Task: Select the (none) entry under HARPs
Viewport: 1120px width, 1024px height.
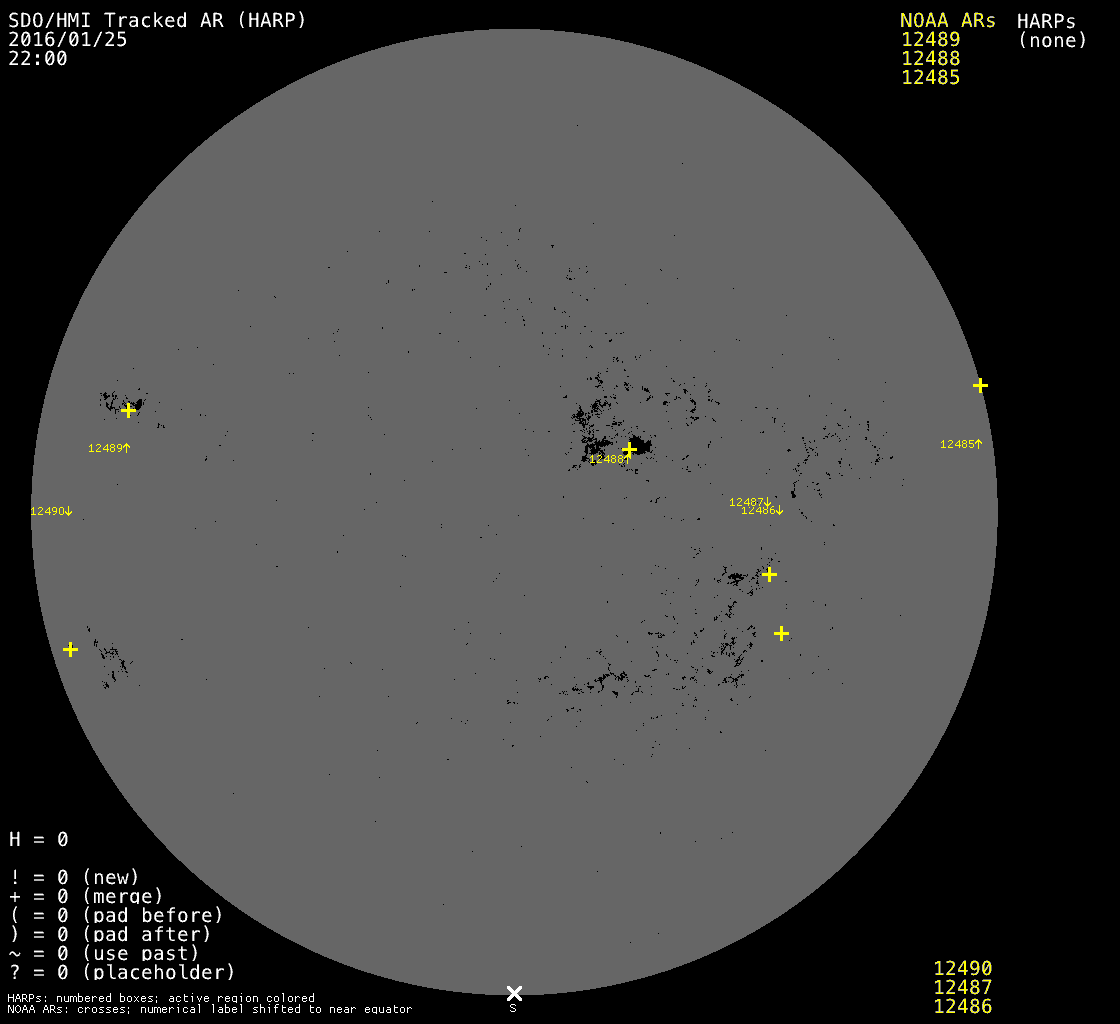Action: [x=1052, y=40]
